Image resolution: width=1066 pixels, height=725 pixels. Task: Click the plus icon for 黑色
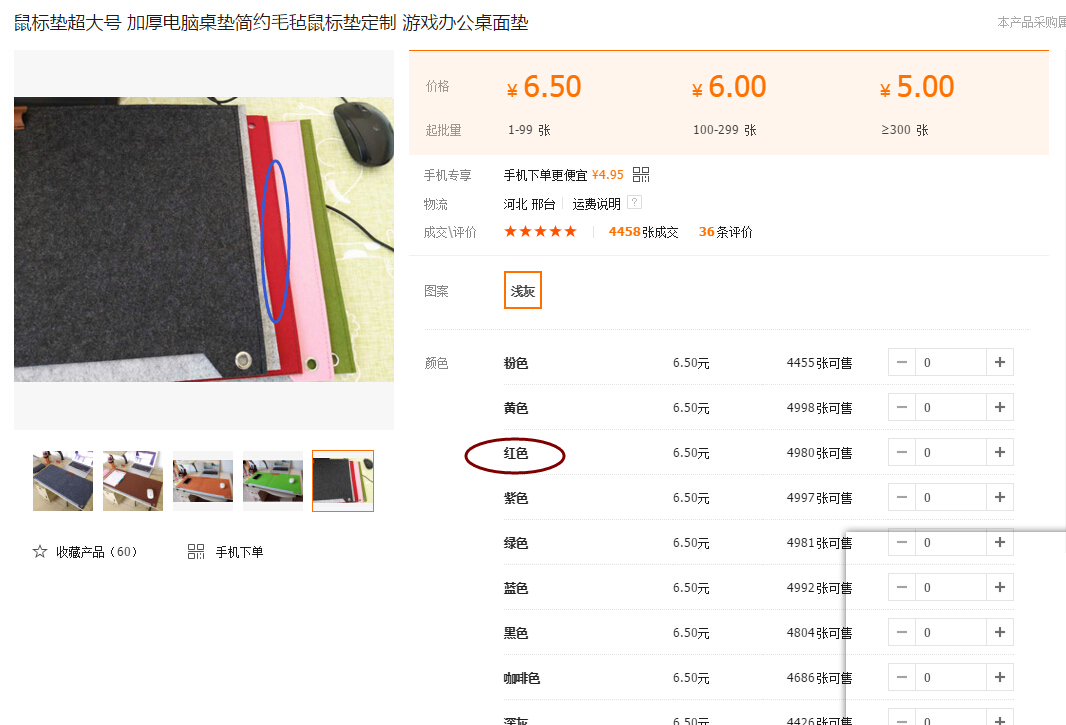999,632
